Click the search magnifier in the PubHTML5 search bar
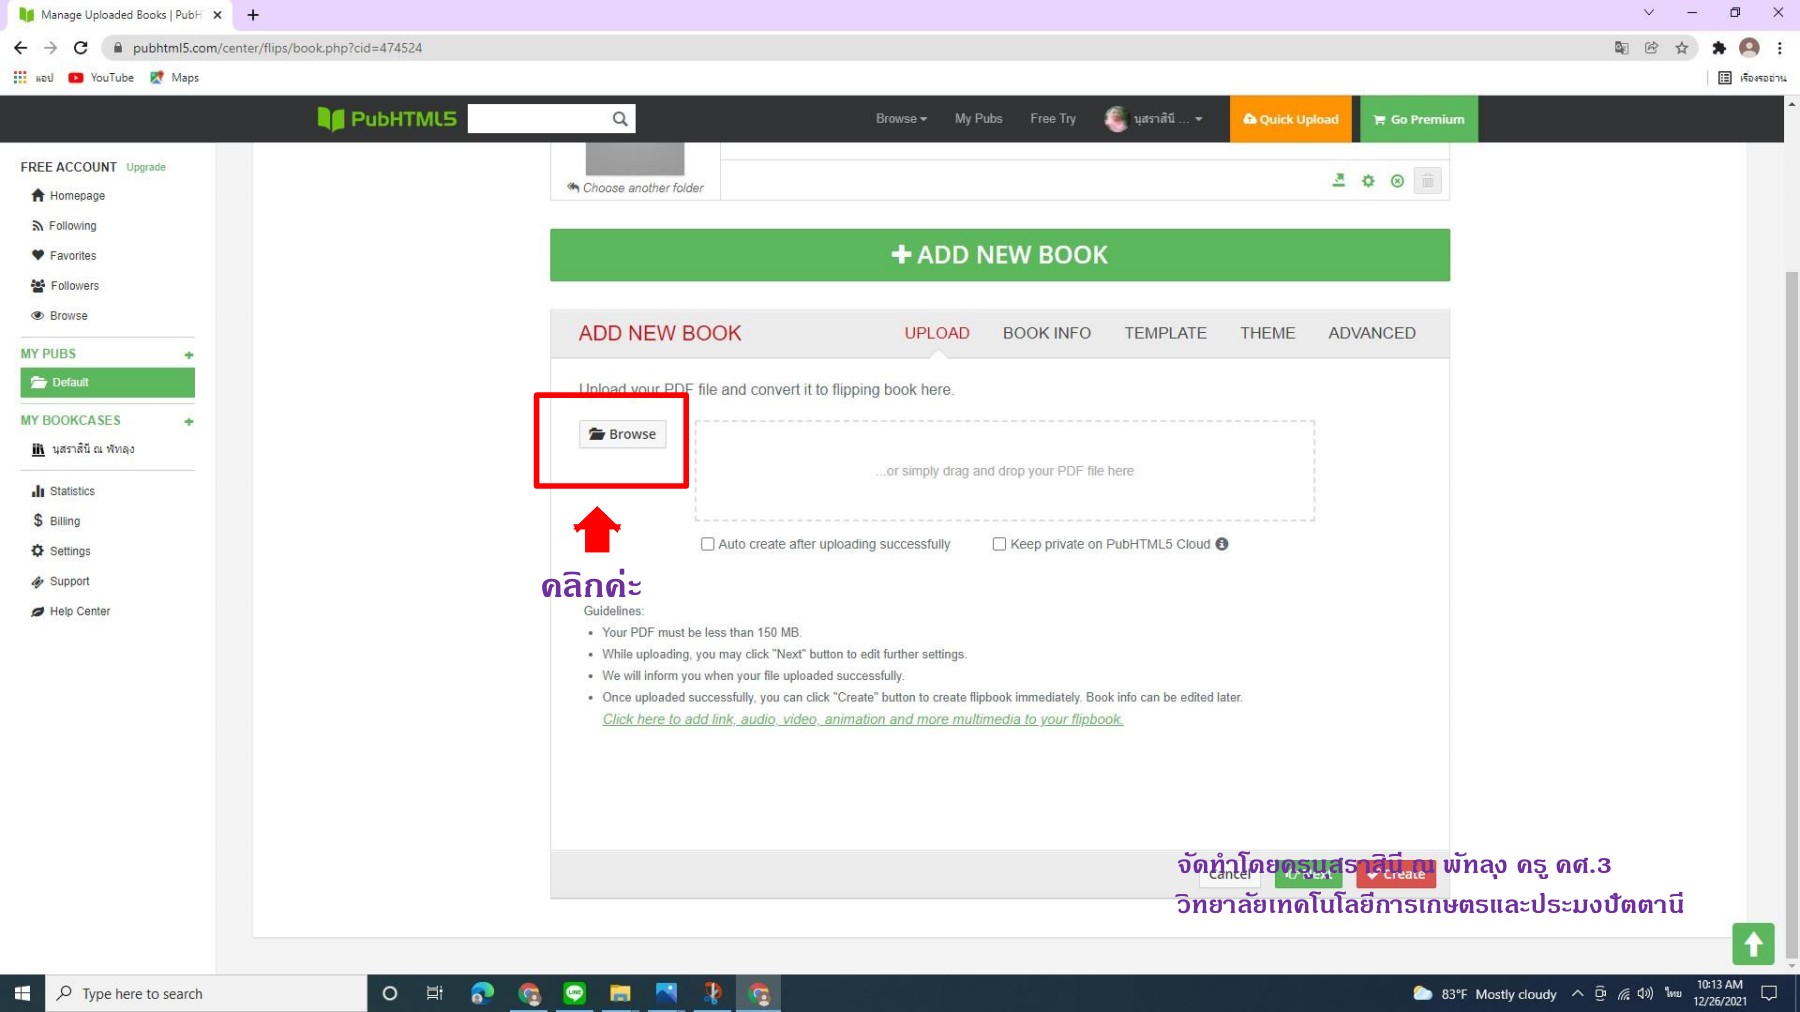This screenshot has height=1012, width=1800. tap(620, 118)
